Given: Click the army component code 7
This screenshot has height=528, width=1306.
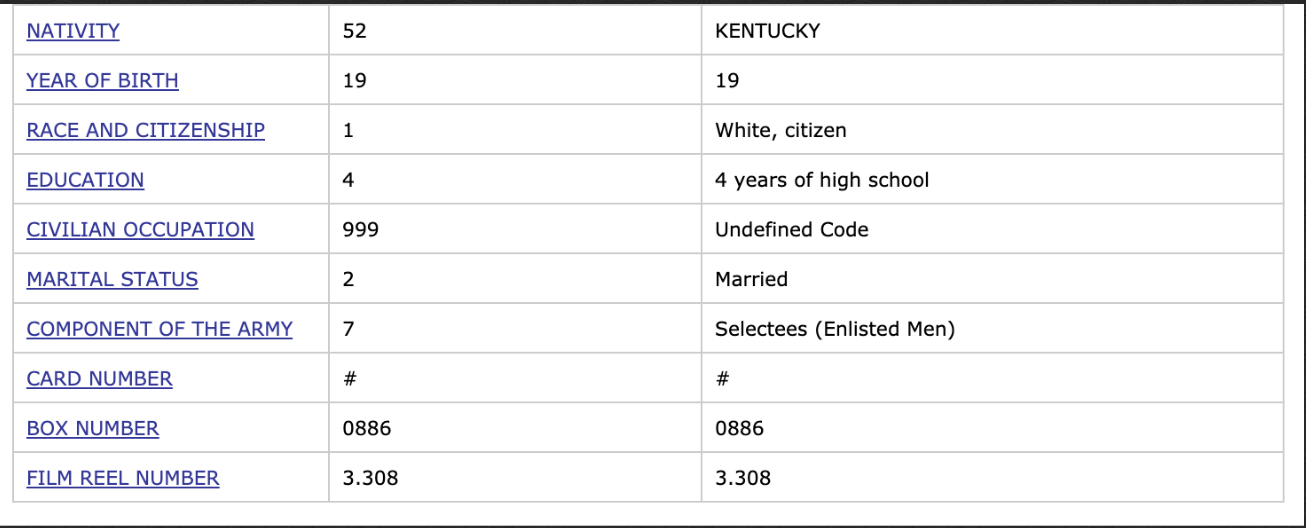Looking at the screenshot, I should [348, 329].
